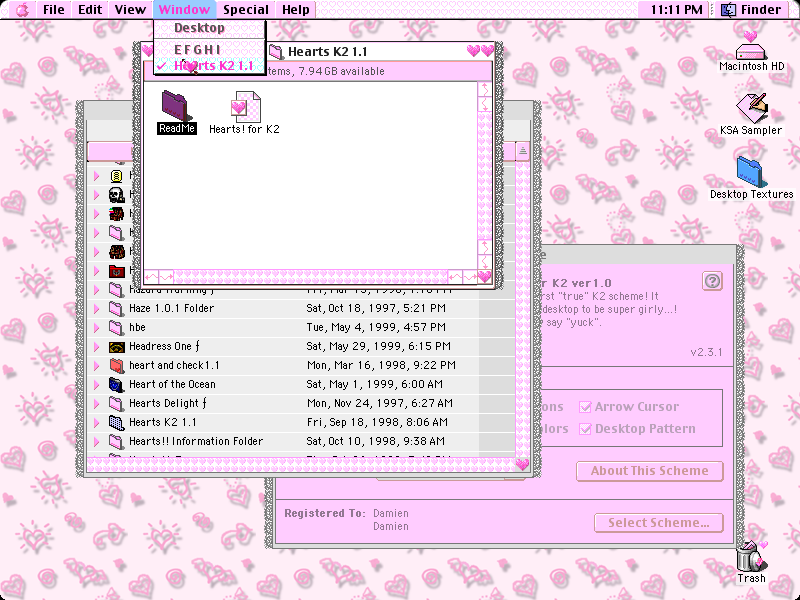Expand the hbe folder disclosure triangle
The image size is (800, 600).
(96, 327)
